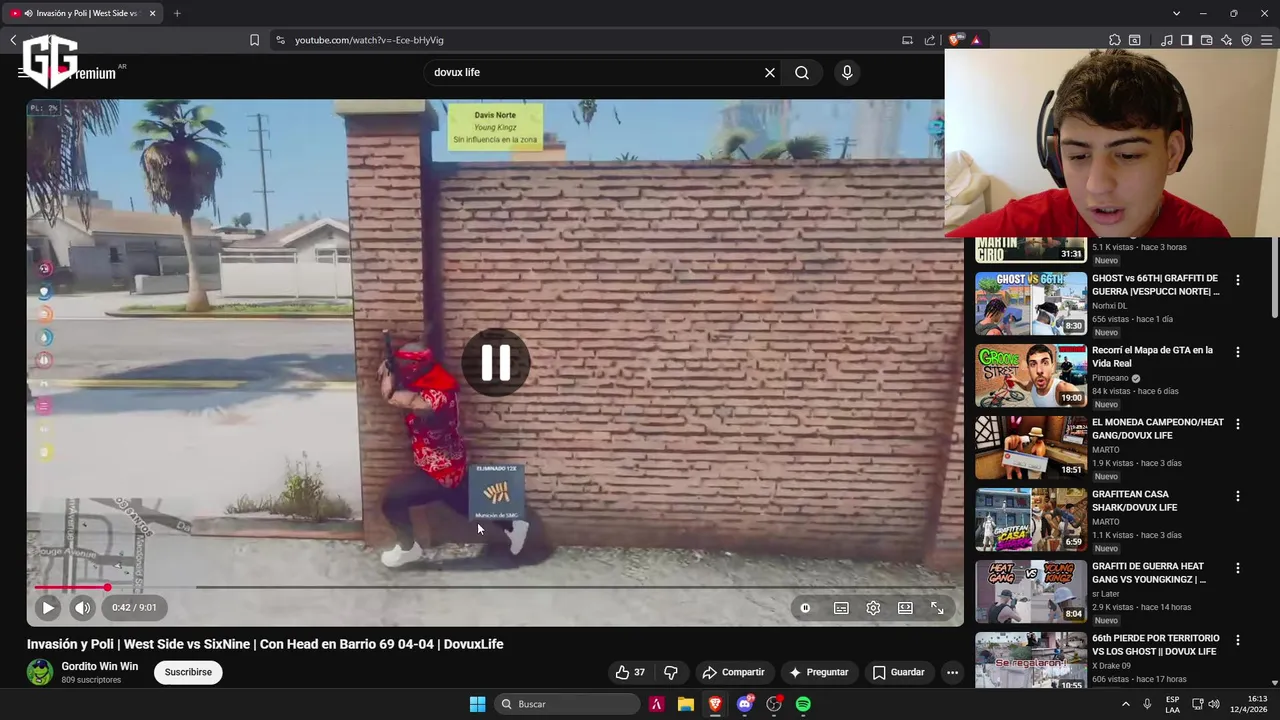
Task: Open options menu for GRAFITI DE GUERRA HEAT video
Action: 1238,568
